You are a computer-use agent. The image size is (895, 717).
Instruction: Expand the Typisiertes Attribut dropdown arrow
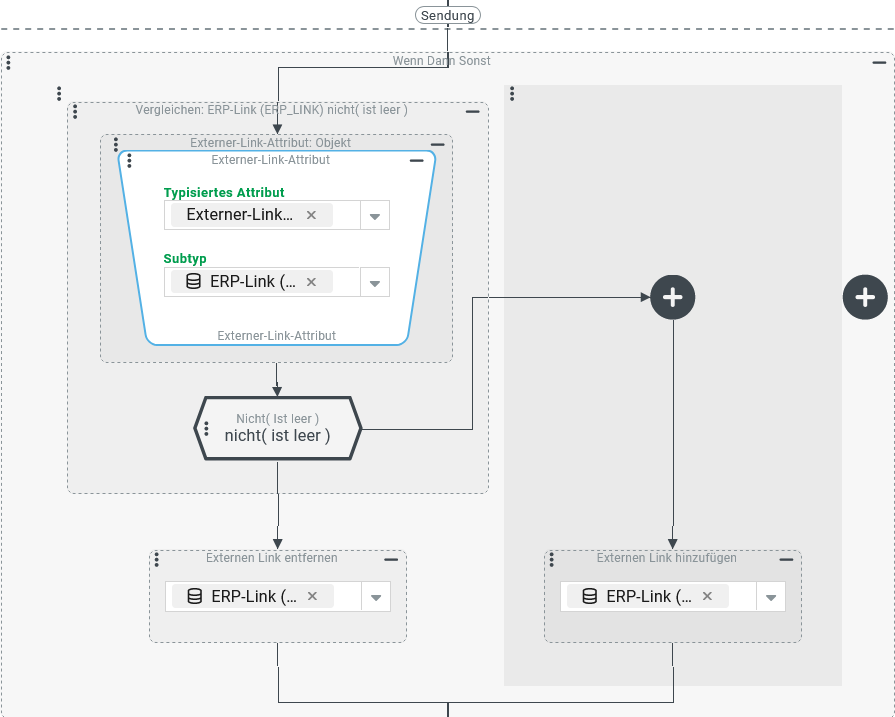pyautogui.click(x=375, y=216)
